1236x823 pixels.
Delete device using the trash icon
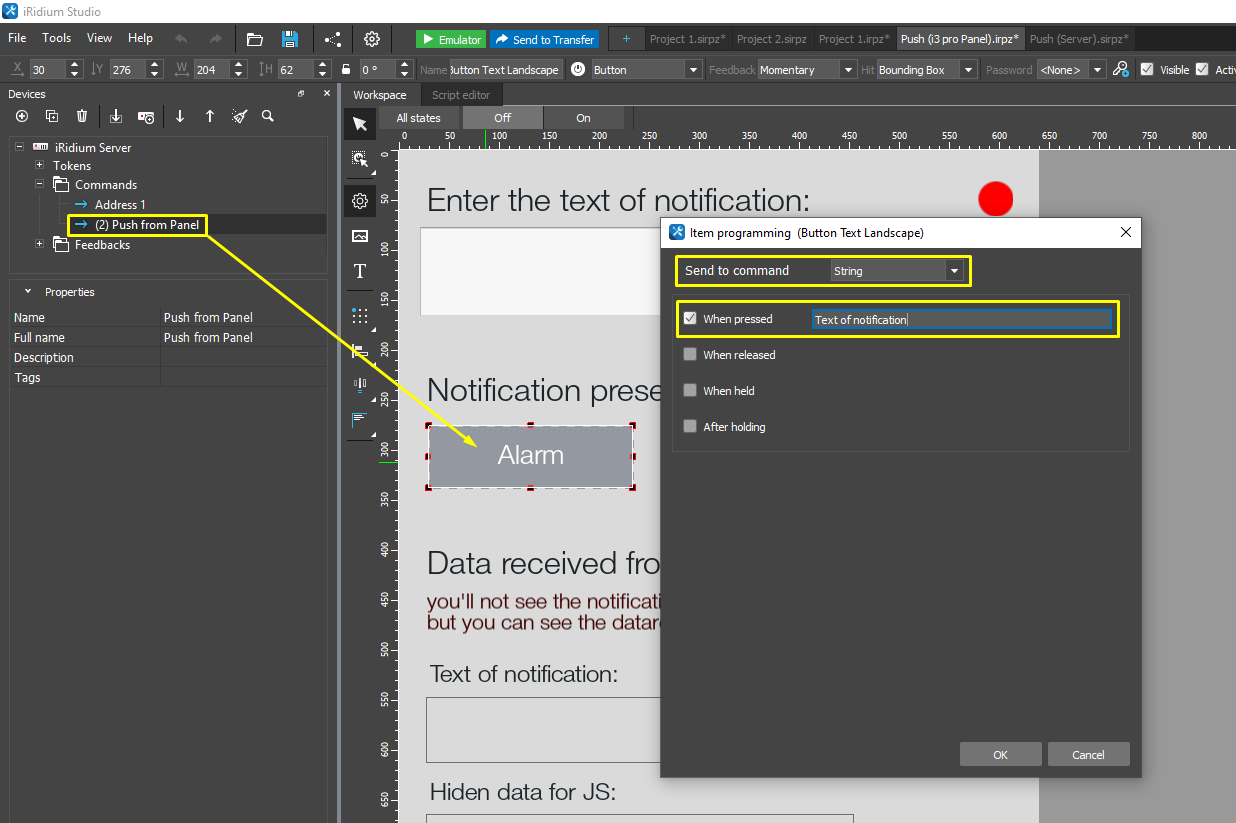(x=82, y=116)
